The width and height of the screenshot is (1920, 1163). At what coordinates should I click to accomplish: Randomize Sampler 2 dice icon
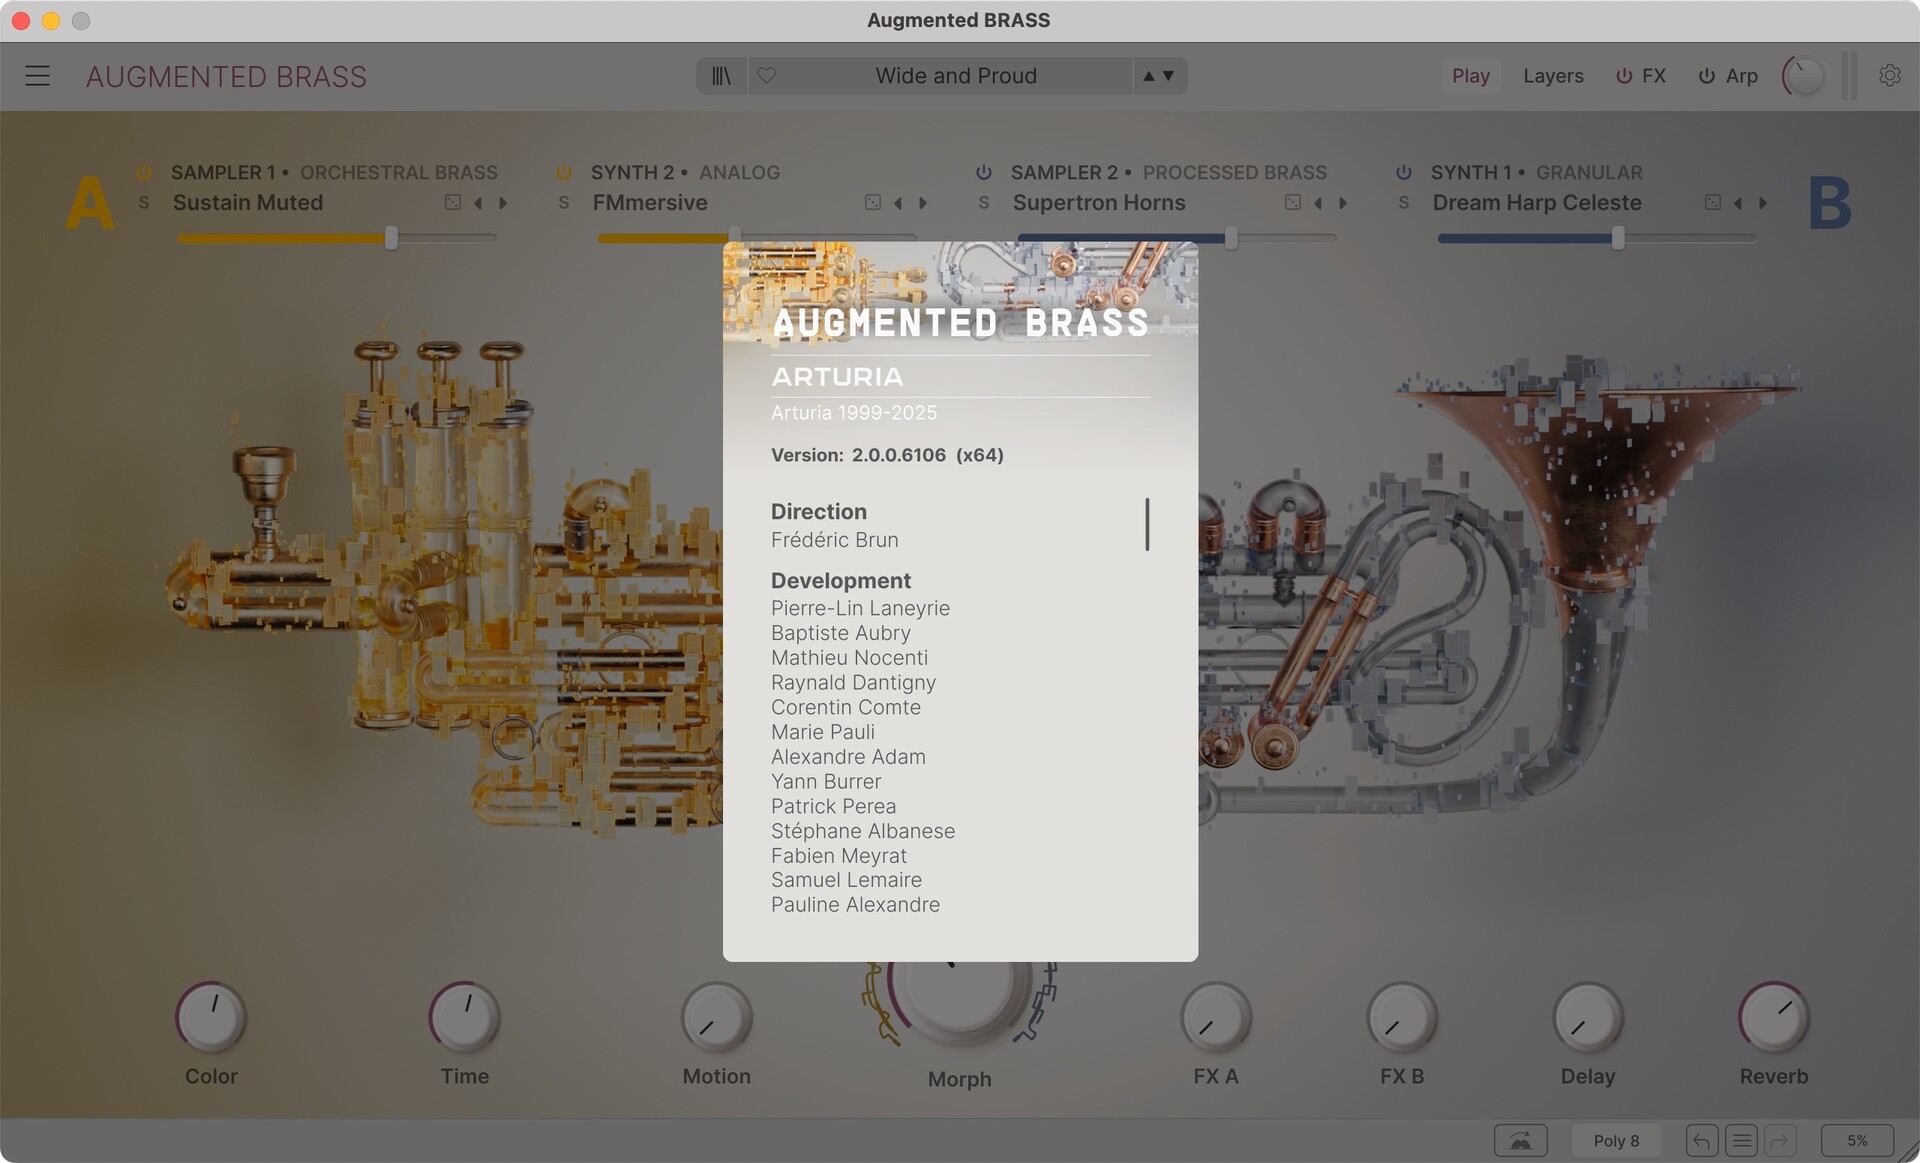pos(1293,203)
